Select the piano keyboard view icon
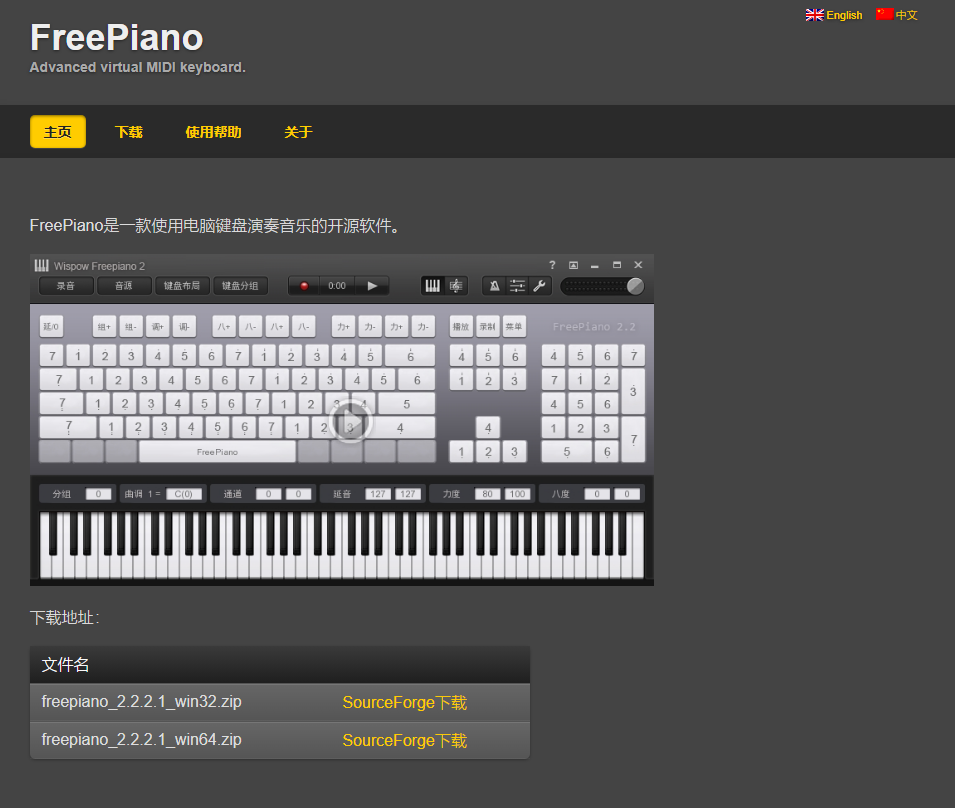 432,286
